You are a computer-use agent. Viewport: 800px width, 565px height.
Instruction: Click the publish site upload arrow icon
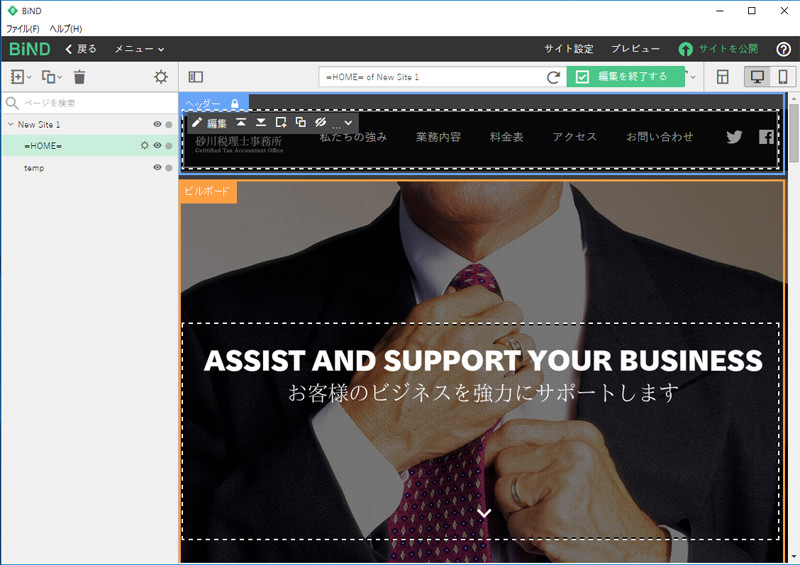(x=686, y=49)
